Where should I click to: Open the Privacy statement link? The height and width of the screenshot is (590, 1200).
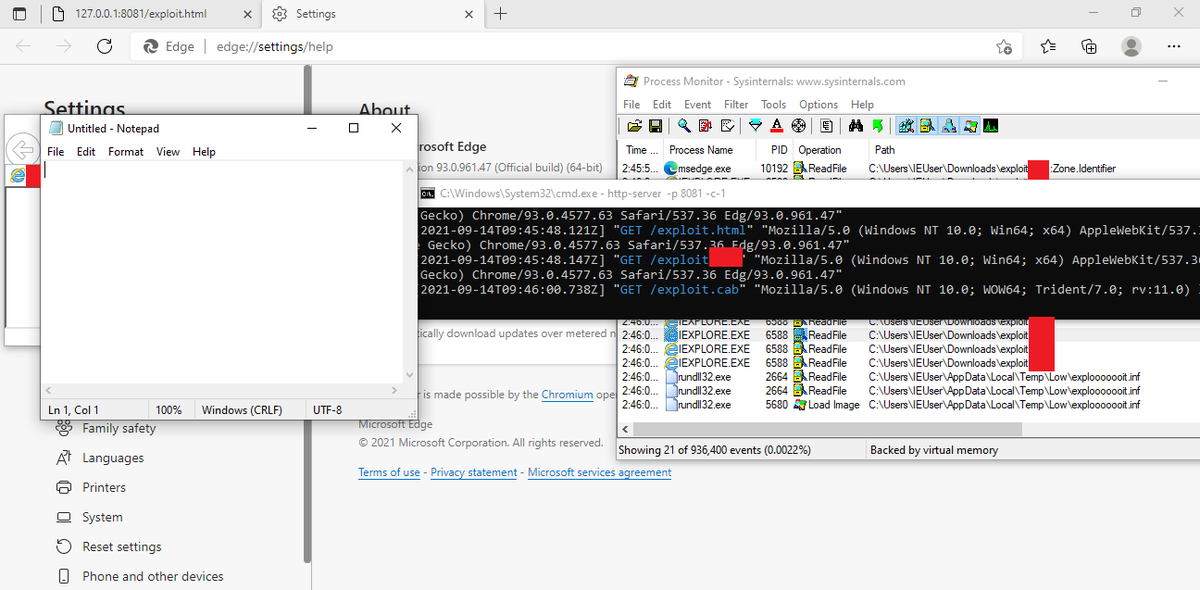tap(474, 472)
